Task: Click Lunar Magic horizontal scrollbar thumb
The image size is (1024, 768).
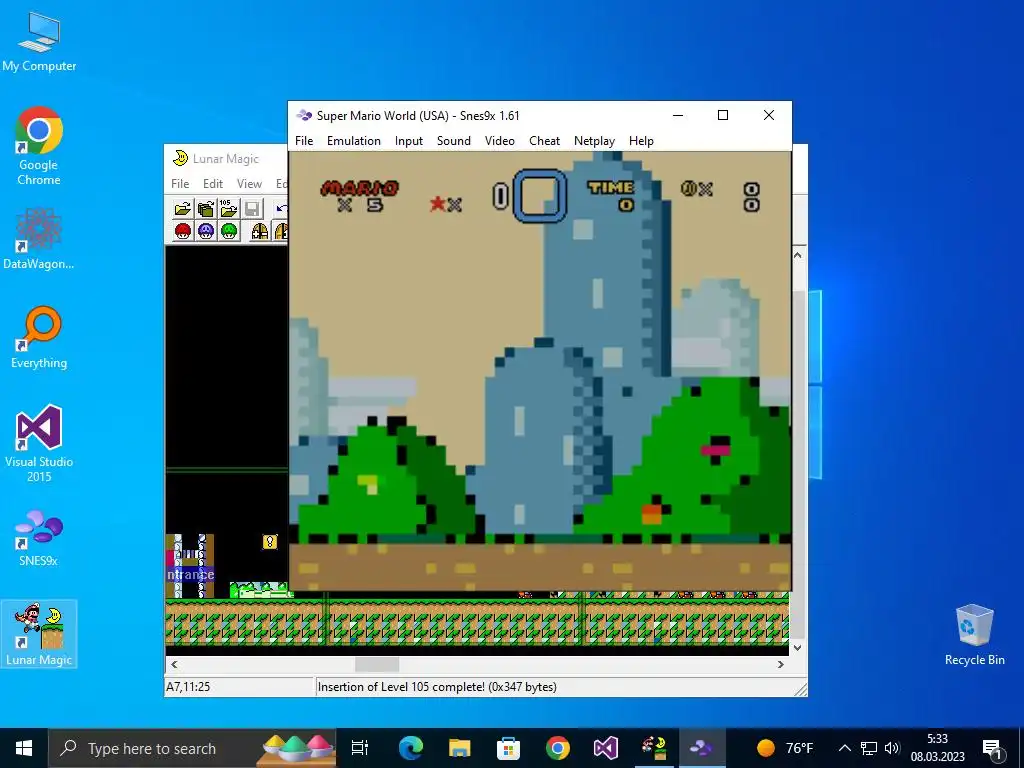Action: pyautogui.click(x=377, y=664)
